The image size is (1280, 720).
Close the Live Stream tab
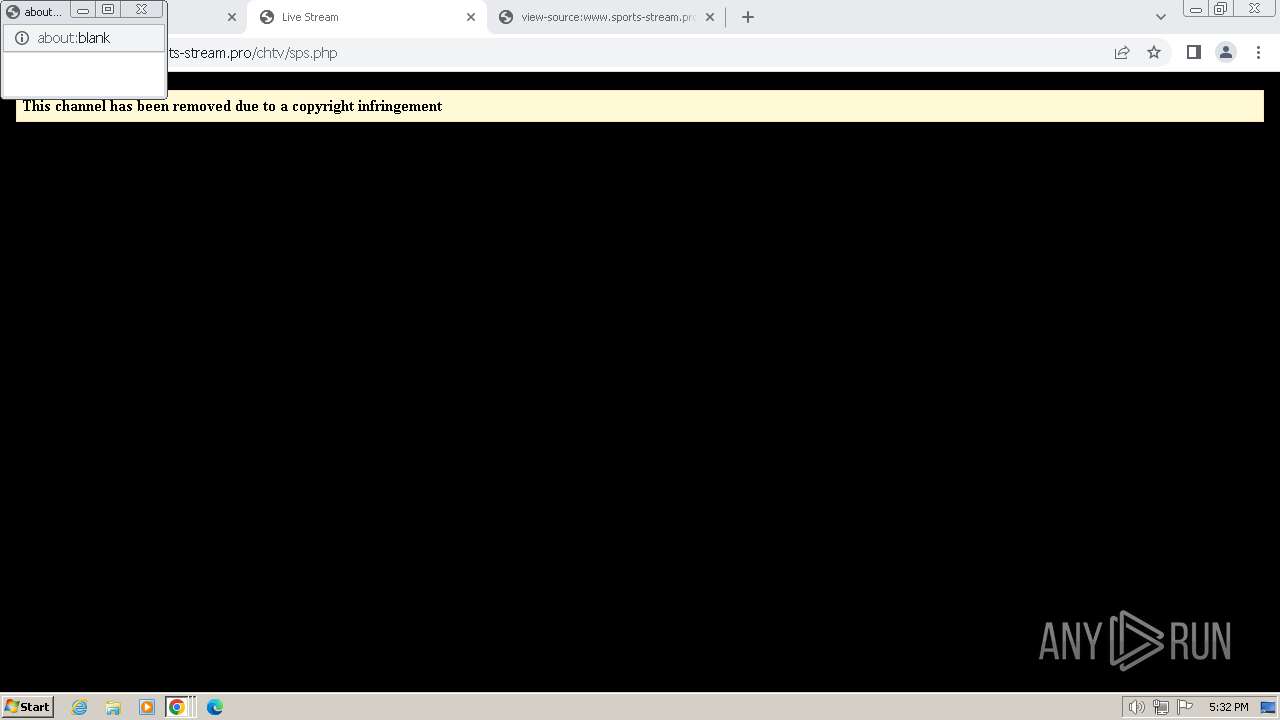(471, 17)
